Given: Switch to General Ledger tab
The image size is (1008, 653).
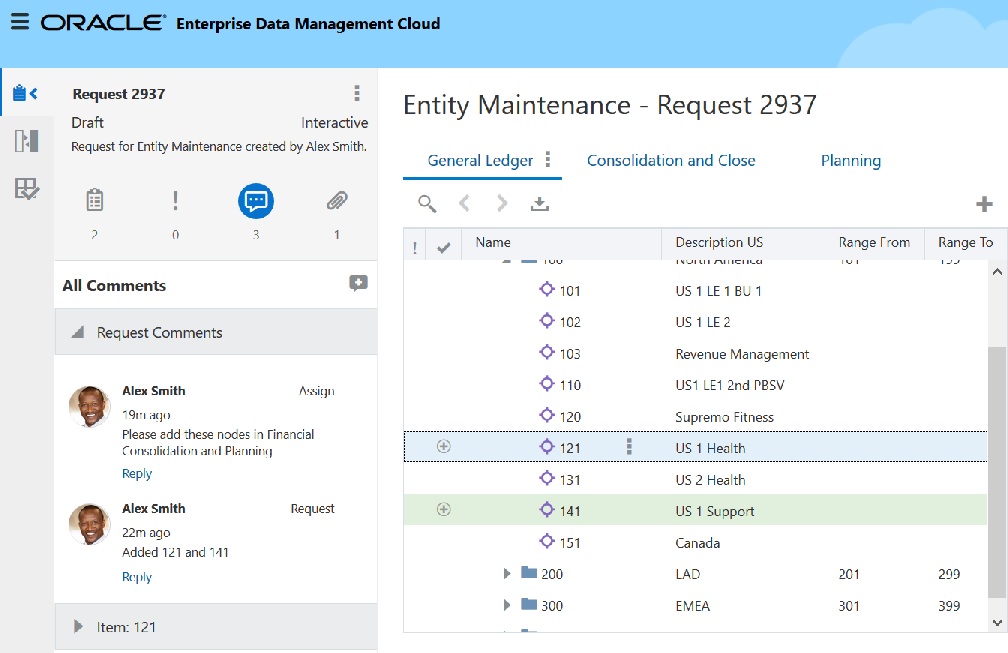Looking at the screenshot, I should tap(480, 160).
